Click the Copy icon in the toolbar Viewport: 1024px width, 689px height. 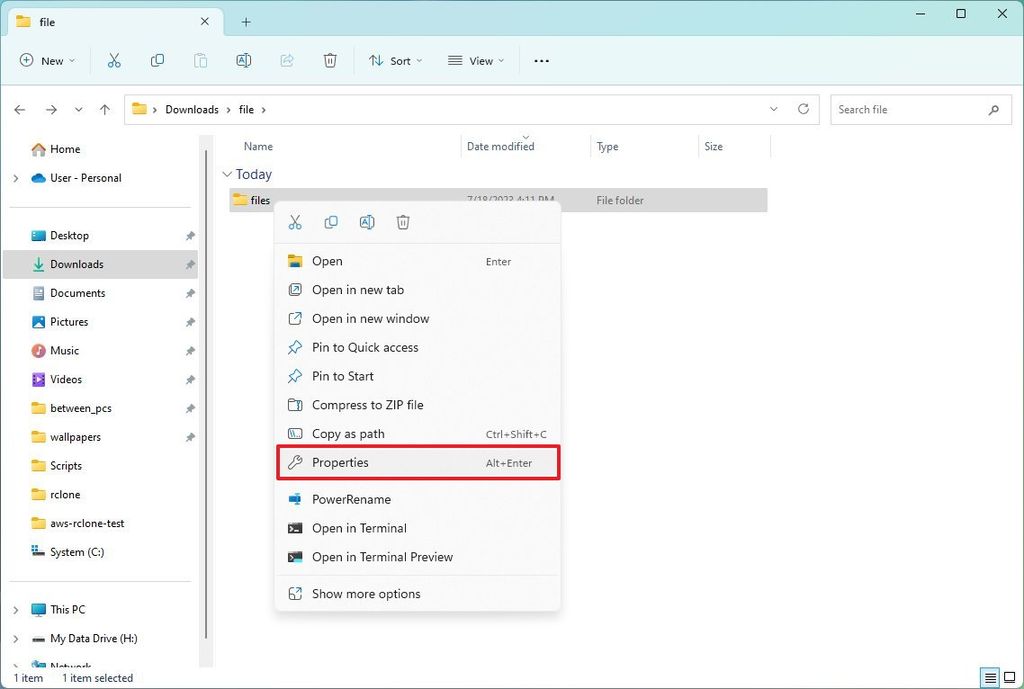pyautogui.click(x=157, y=60)
